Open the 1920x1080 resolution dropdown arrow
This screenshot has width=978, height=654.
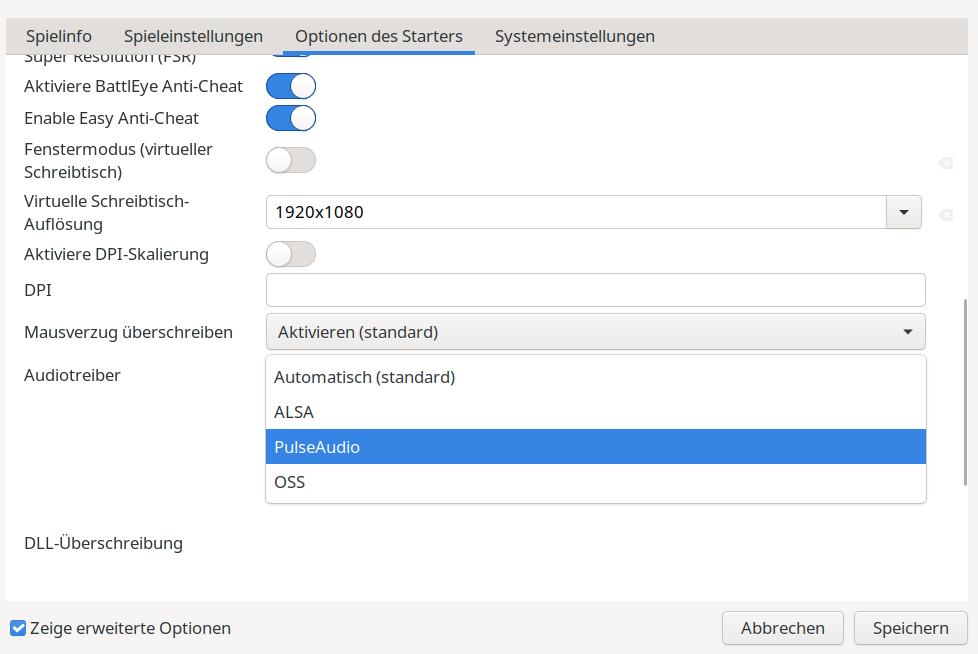pos(904,212)
